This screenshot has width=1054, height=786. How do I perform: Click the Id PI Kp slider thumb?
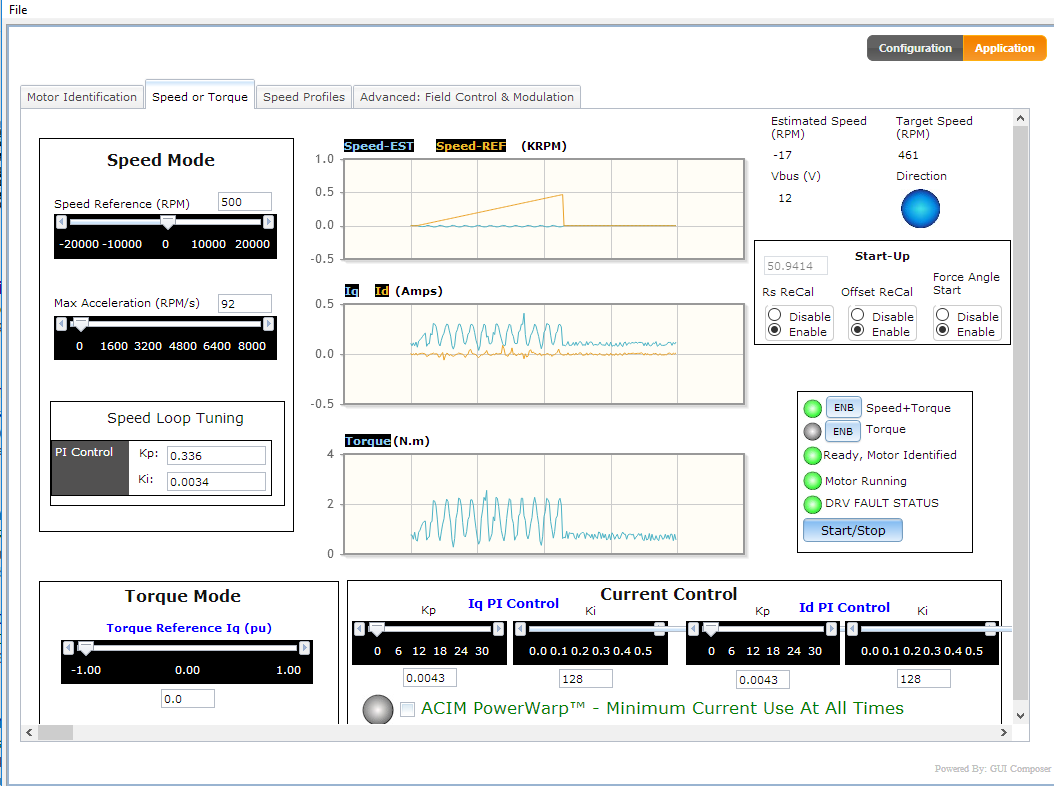click(x=711, y=629)
